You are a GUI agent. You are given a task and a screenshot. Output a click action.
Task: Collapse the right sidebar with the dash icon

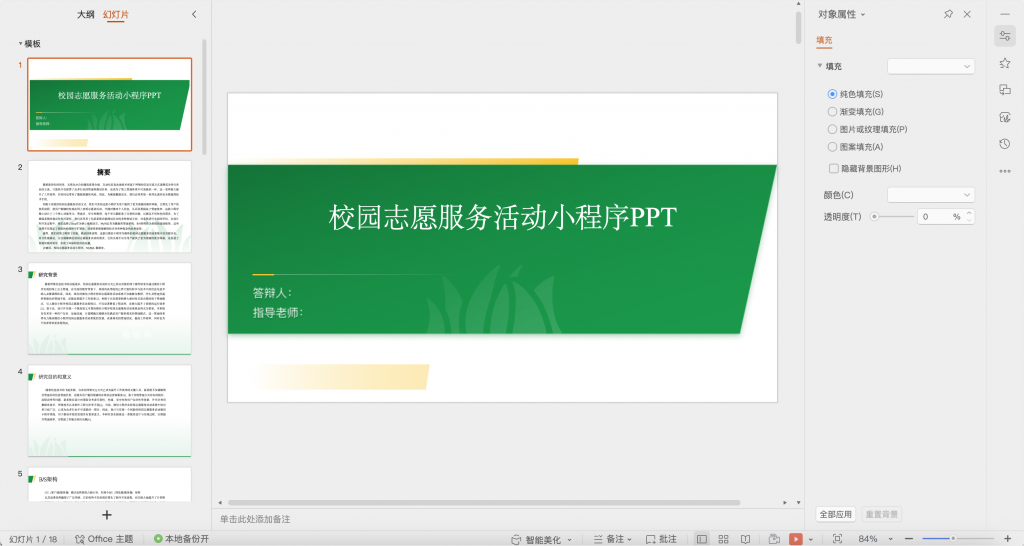[1004, 14]
